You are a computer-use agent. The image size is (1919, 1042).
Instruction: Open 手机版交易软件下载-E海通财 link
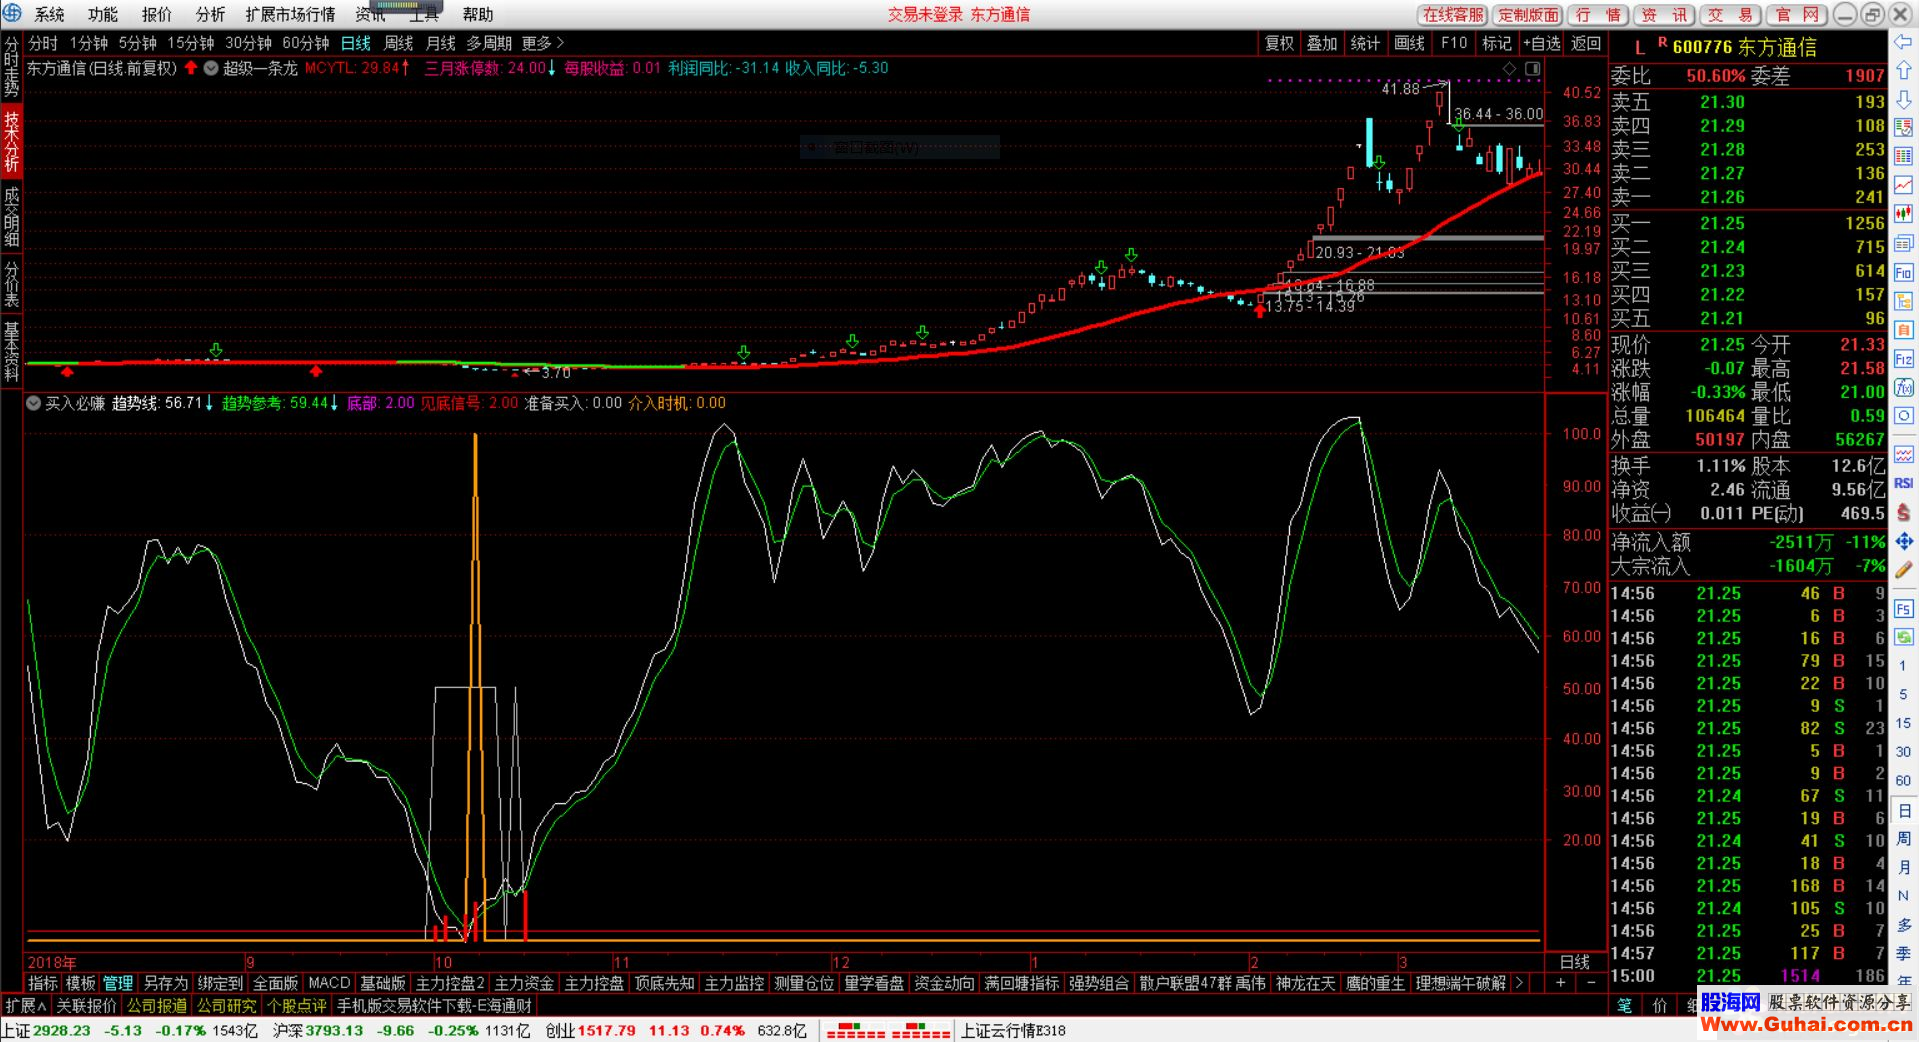tap(435, 1005)
